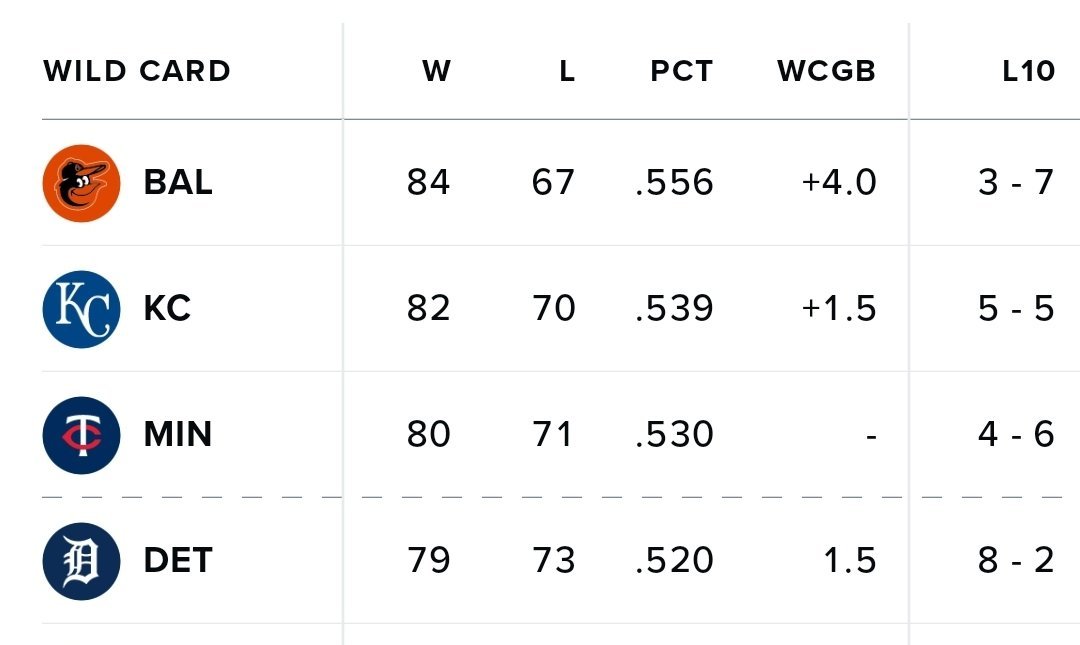Screen dimensions: 1080x645
Task: Select Baltimore's +4.0 wild card lead
Action: point(838,183)
